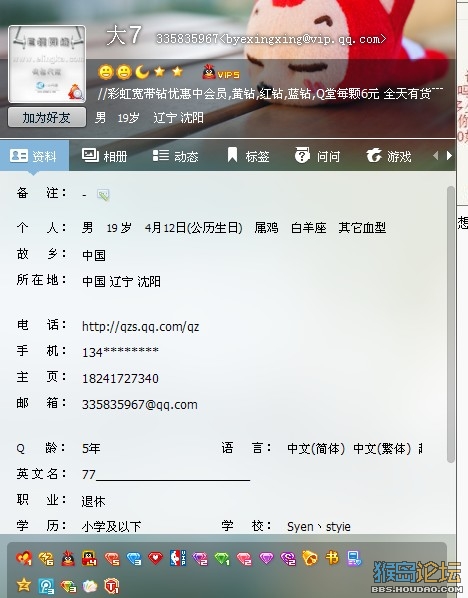Click the gold star Z badge
This screenshot has height=598, width=468.
pos(24,585)
